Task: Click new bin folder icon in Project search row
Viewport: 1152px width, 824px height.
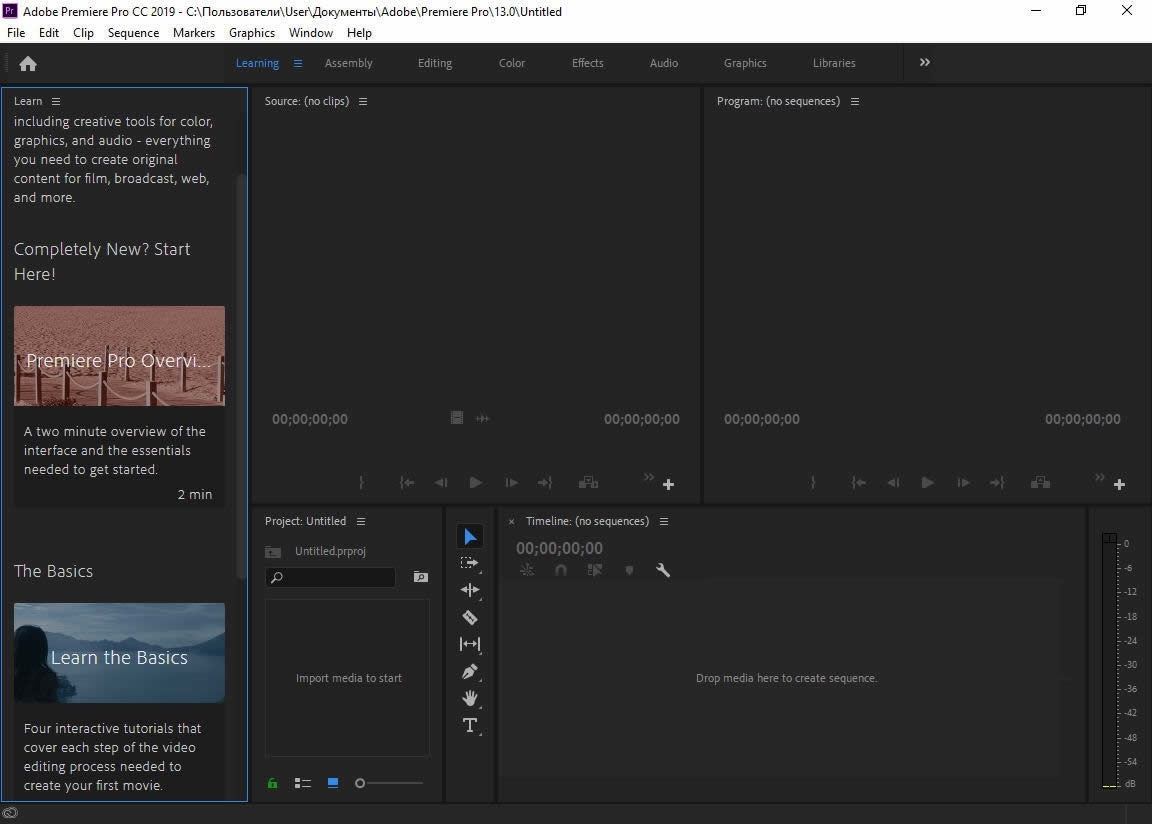Action: 420,577
